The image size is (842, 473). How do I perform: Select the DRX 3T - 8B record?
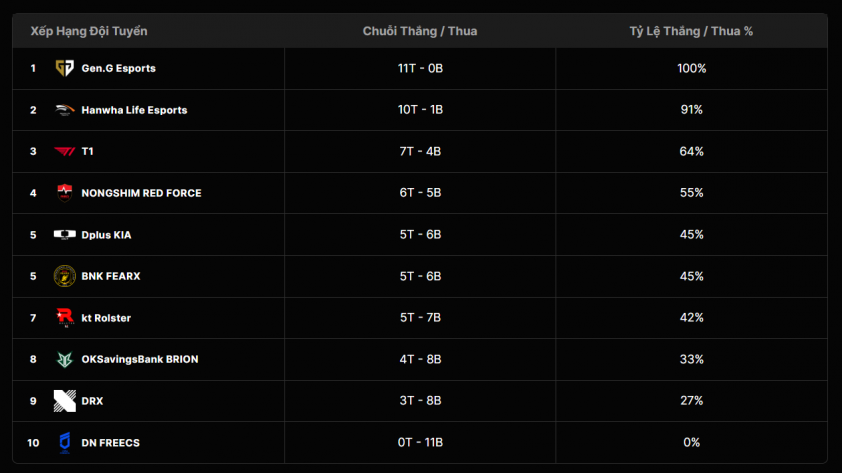coord(420,401)
